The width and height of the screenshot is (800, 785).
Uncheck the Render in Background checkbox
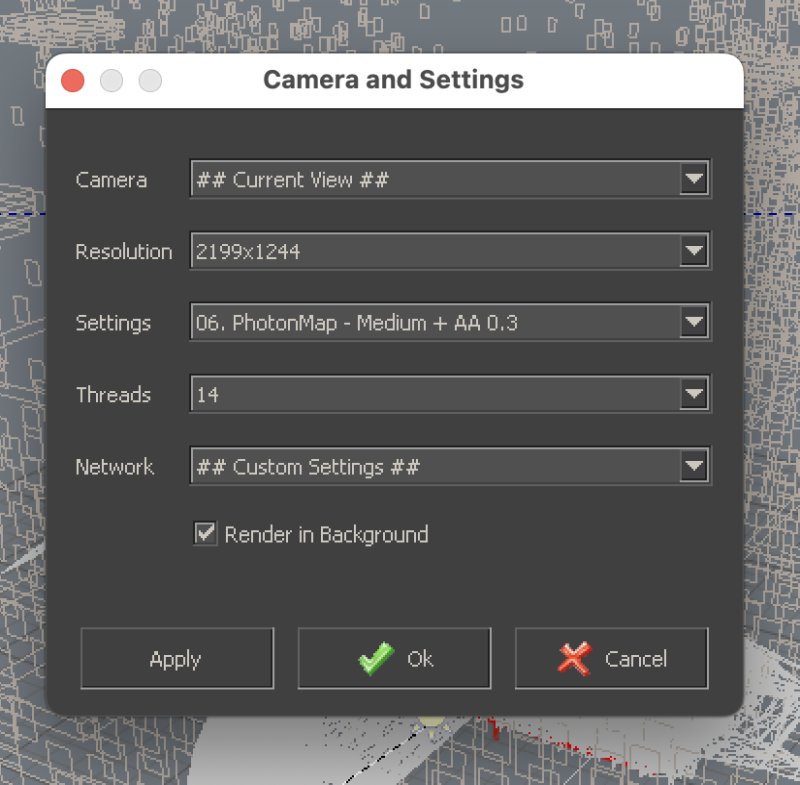205,534
